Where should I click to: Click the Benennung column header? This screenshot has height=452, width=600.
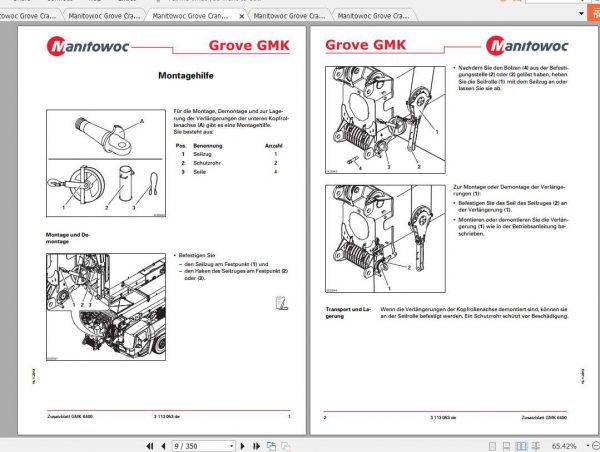coord(208,146)
